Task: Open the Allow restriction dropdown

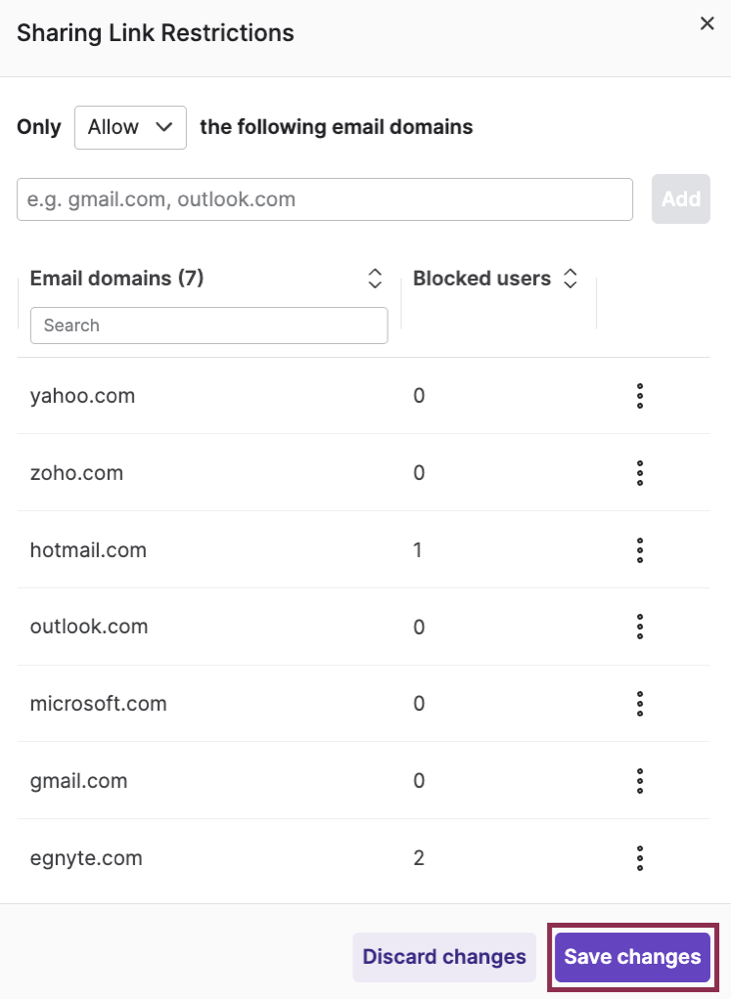Action: (x=130, y=127)
